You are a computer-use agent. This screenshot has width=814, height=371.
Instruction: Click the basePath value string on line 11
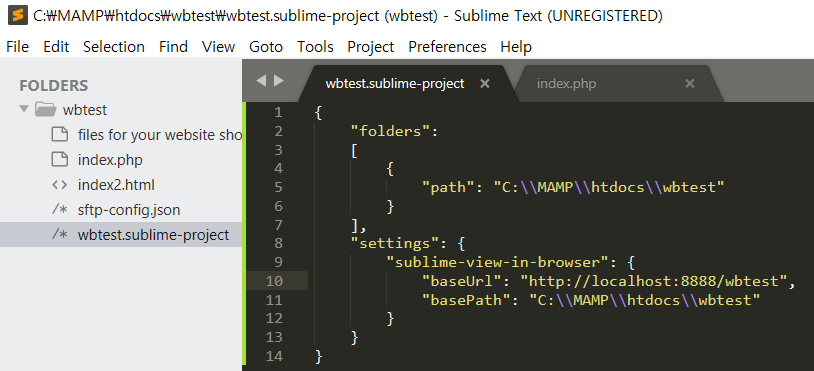coord(644,300)
